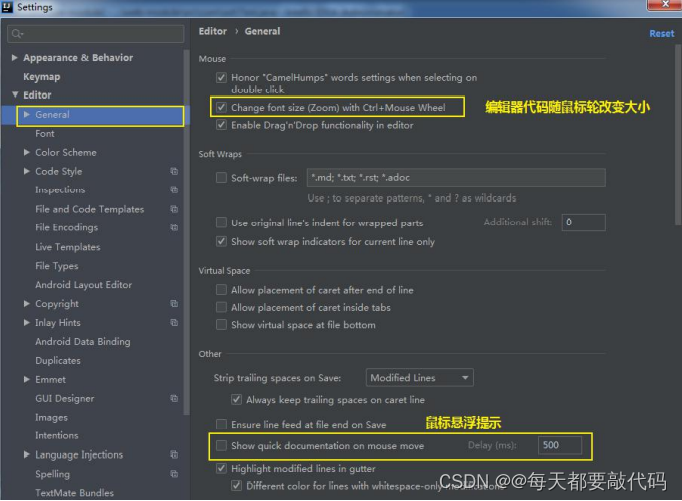
Task: Toggle Honor CamelHumps words settings checkbox
Action: point(221,78)
